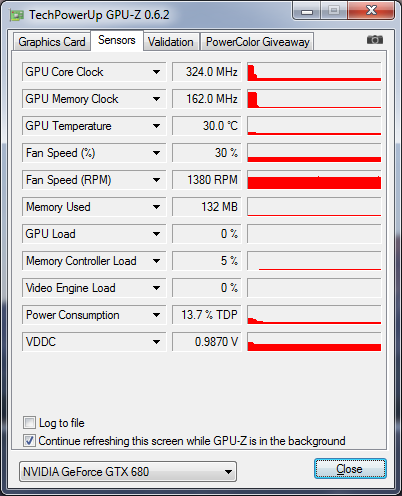The image size is (402, 496).
Task: Click the camera screenshot icon
Action: pos(375,40)
